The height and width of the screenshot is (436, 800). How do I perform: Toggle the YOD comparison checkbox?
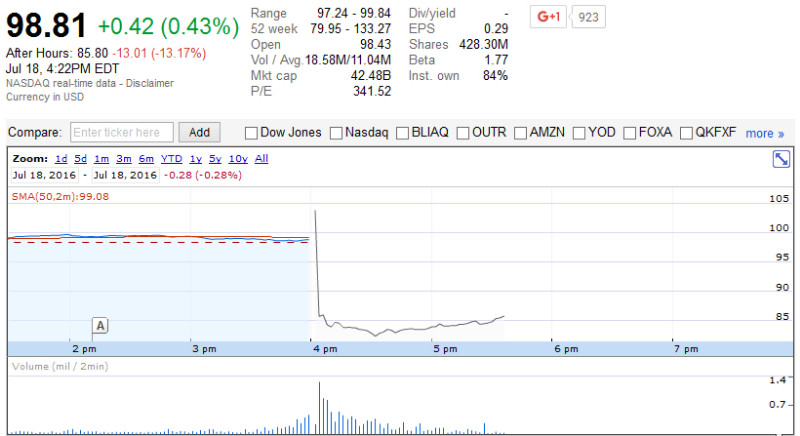pos(579,133)
